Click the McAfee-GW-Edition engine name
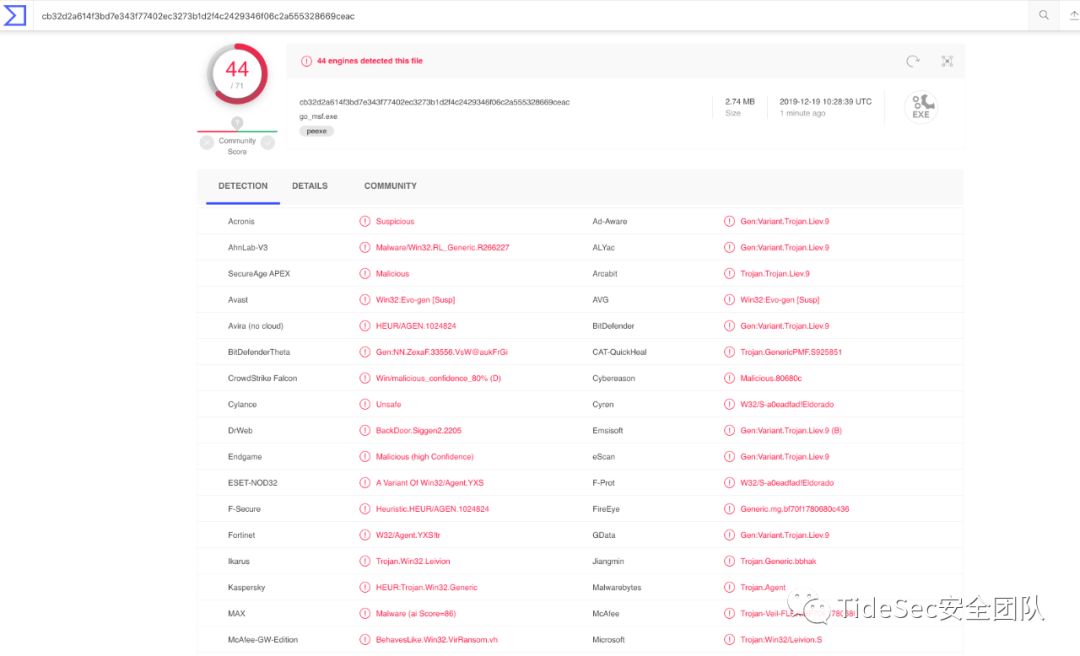Image resolution: width=1080 pixels, height=656 pixels. (262, 639)
